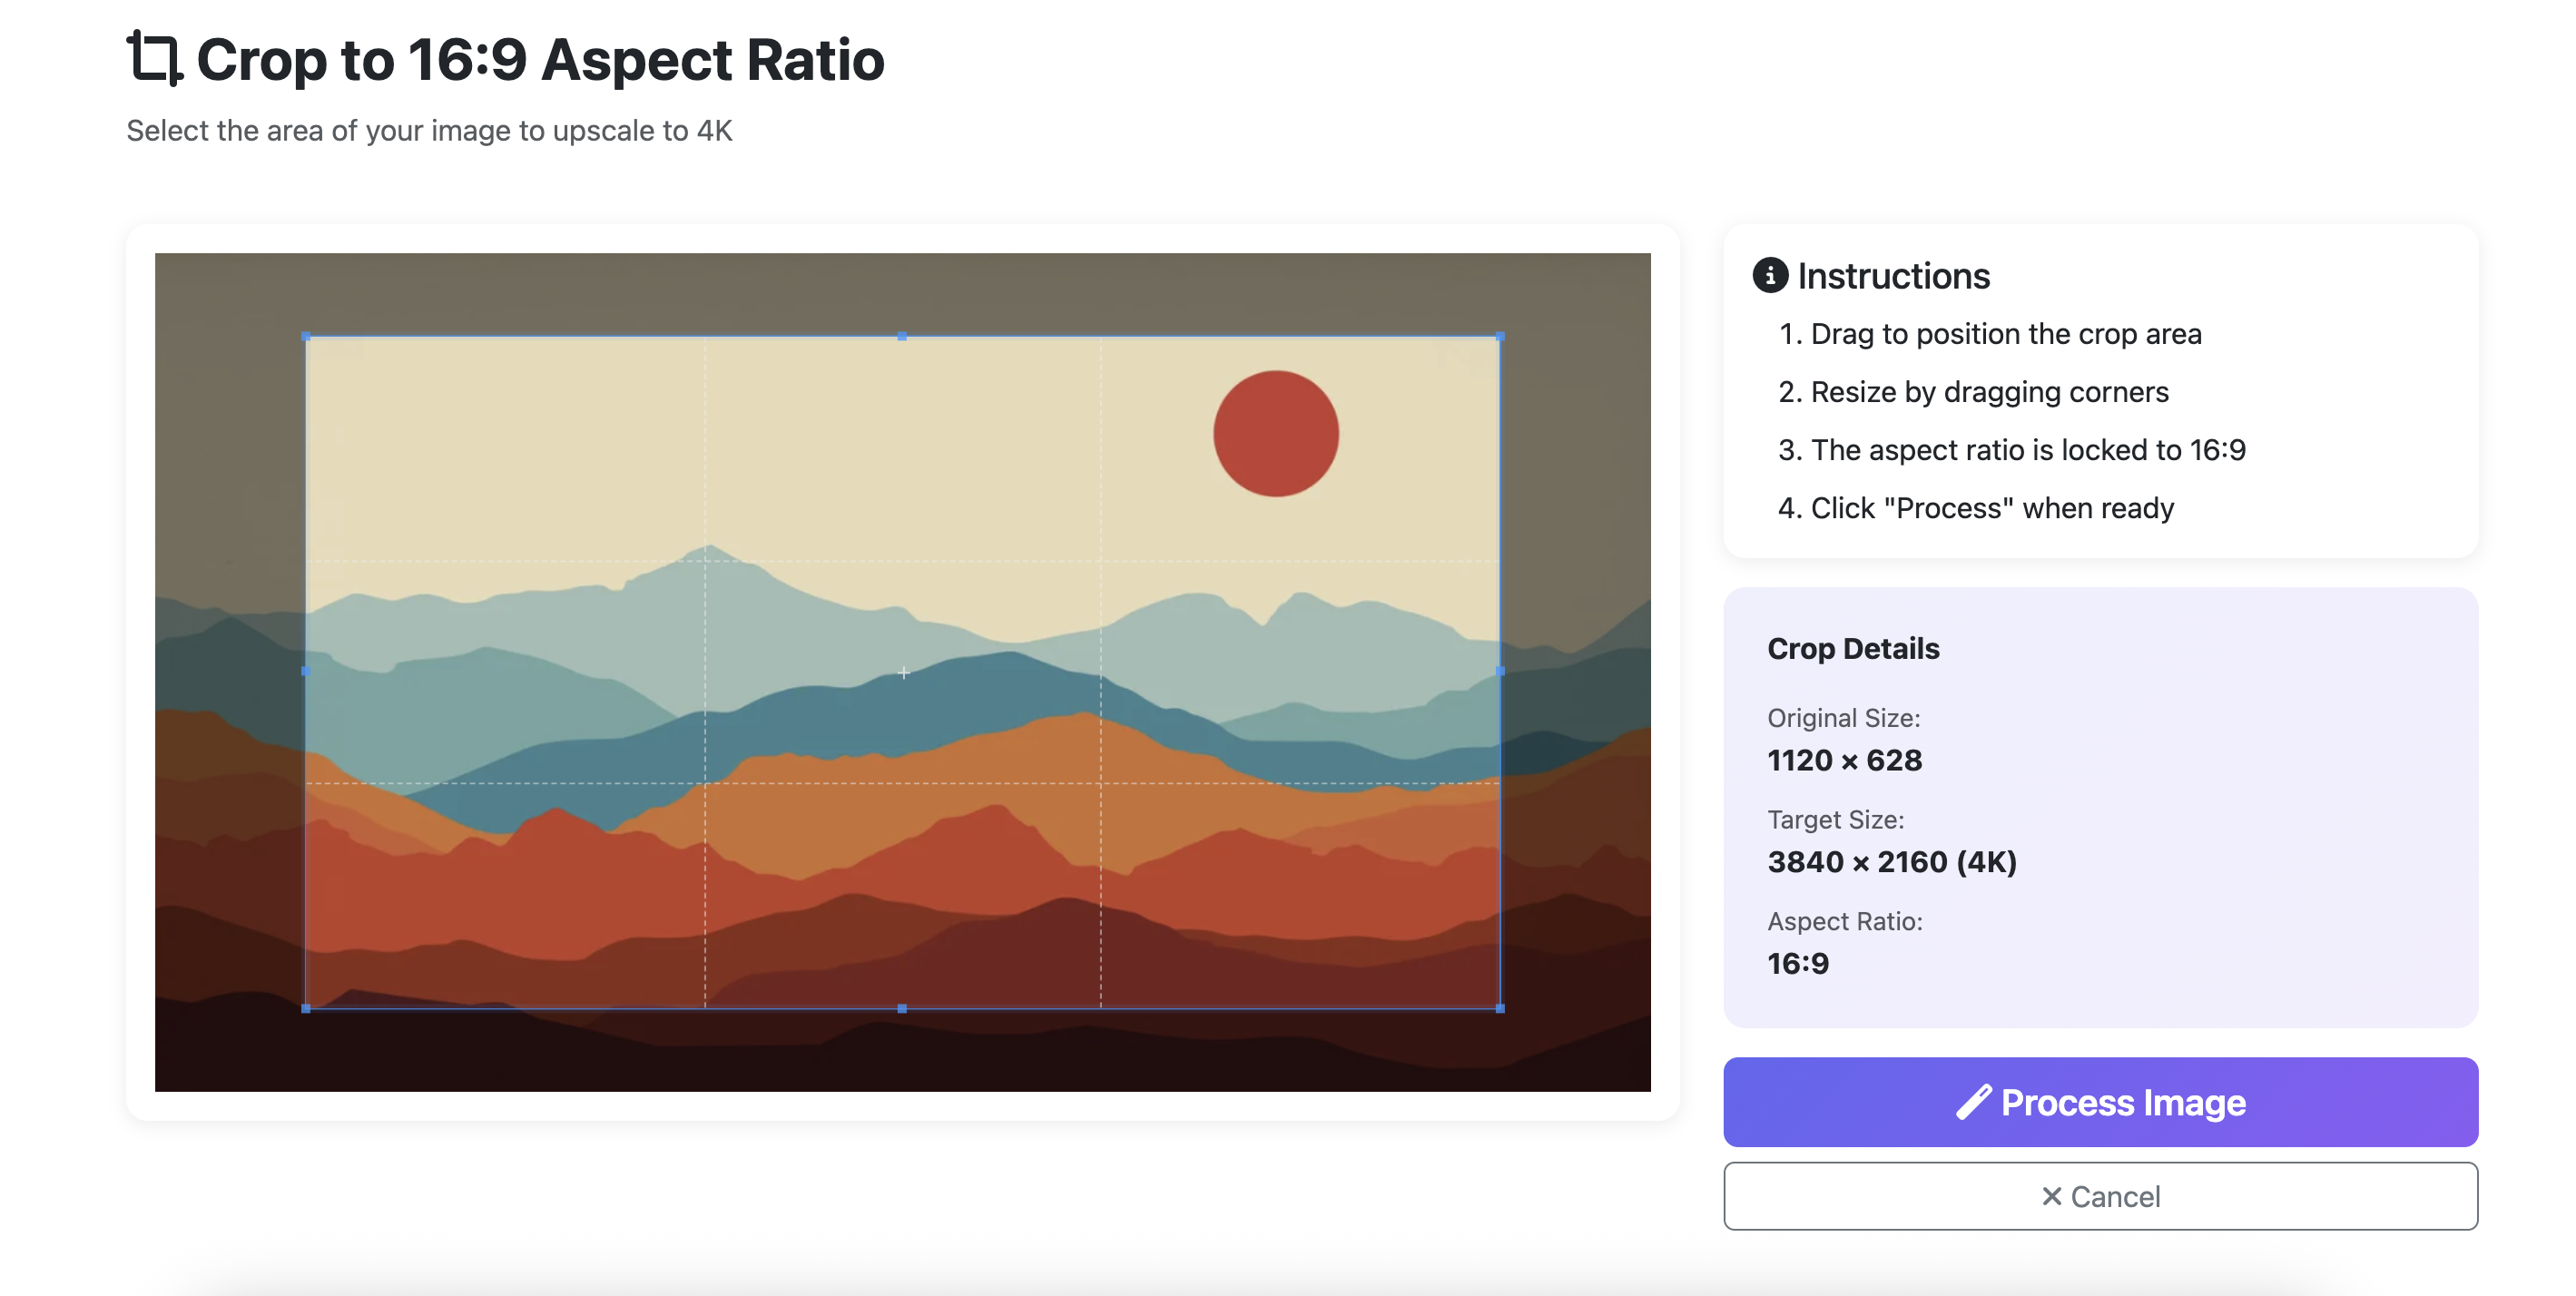Click the Target Size value 3840 x 2160
Viewport: 2576px width, 1296px height.
click(x=1892, y=862)
